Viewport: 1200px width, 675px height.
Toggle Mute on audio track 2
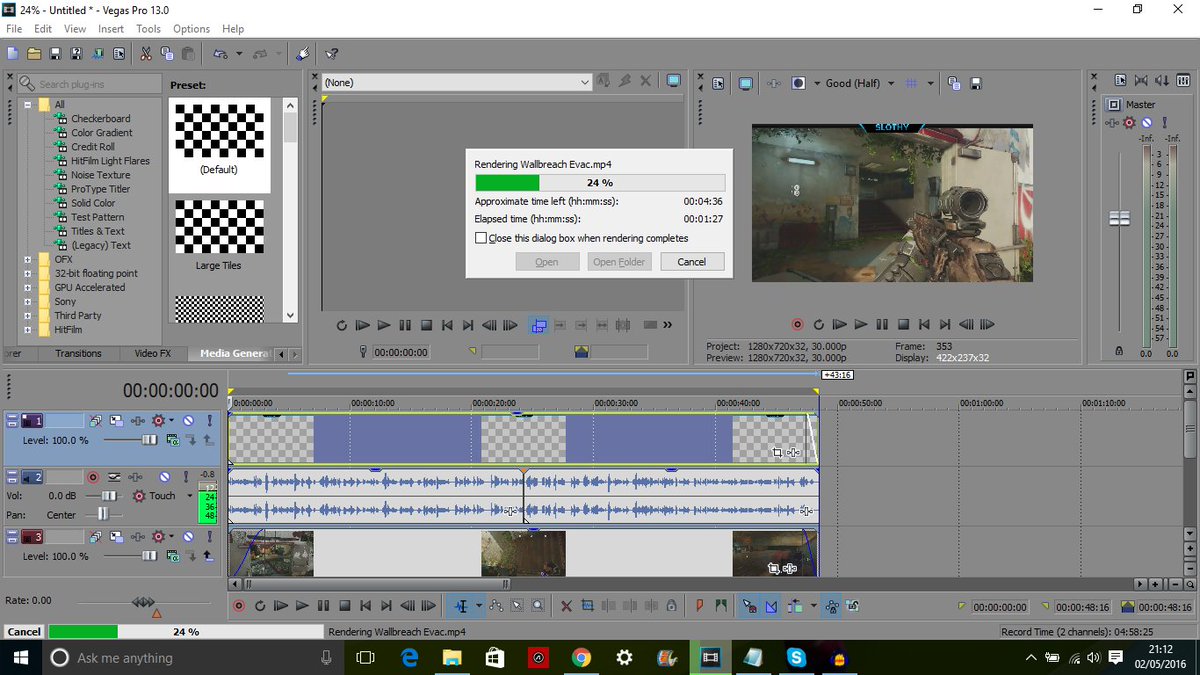pos(164,478)
